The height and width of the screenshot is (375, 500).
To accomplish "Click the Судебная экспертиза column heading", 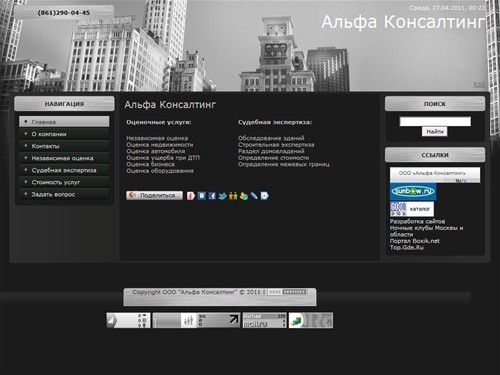I will tap(275, 122).
